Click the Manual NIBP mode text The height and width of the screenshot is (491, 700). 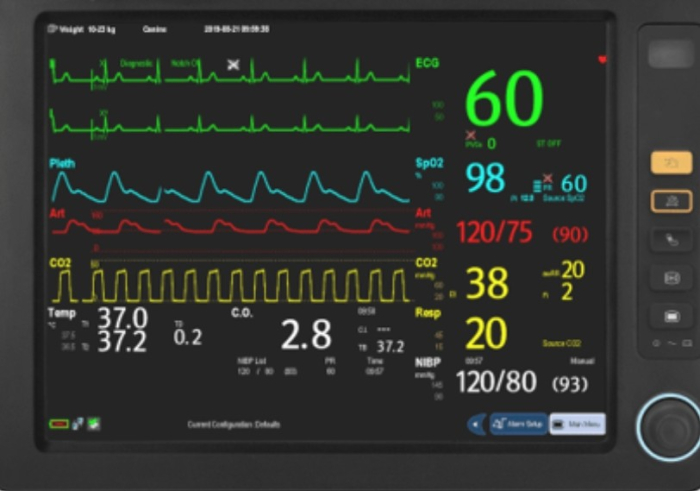point(582,361)
